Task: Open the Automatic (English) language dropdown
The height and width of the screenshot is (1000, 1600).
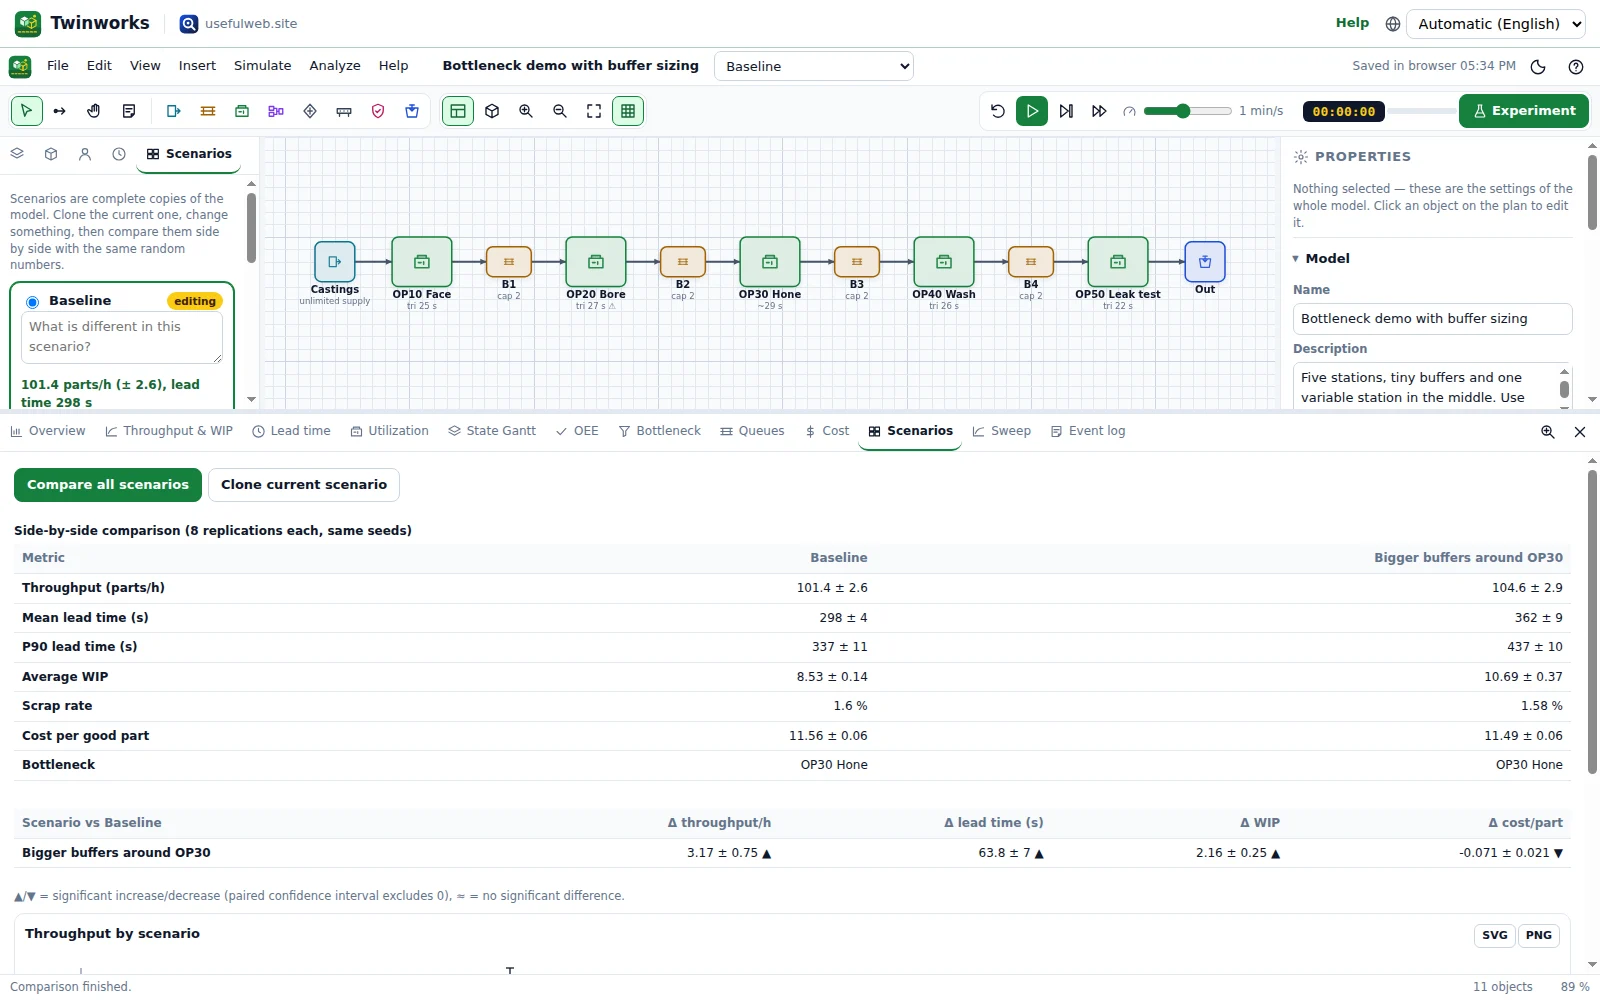Action: tap(1496, 24)
